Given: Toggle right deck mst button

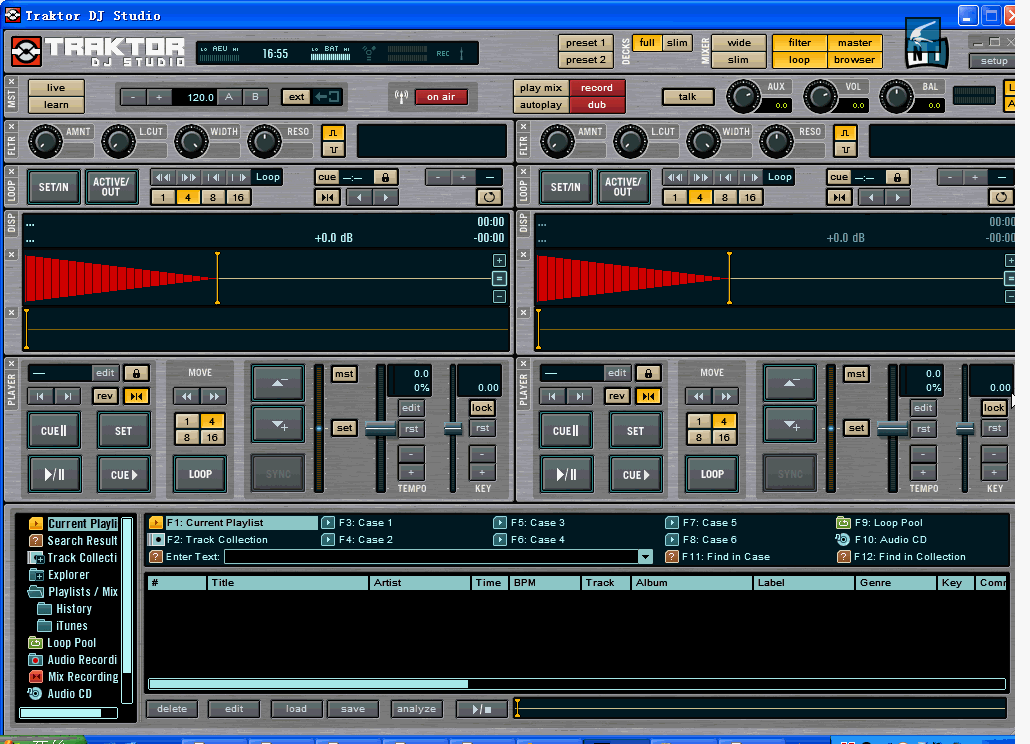Looking at the screenshot, I should coord(856,374).
